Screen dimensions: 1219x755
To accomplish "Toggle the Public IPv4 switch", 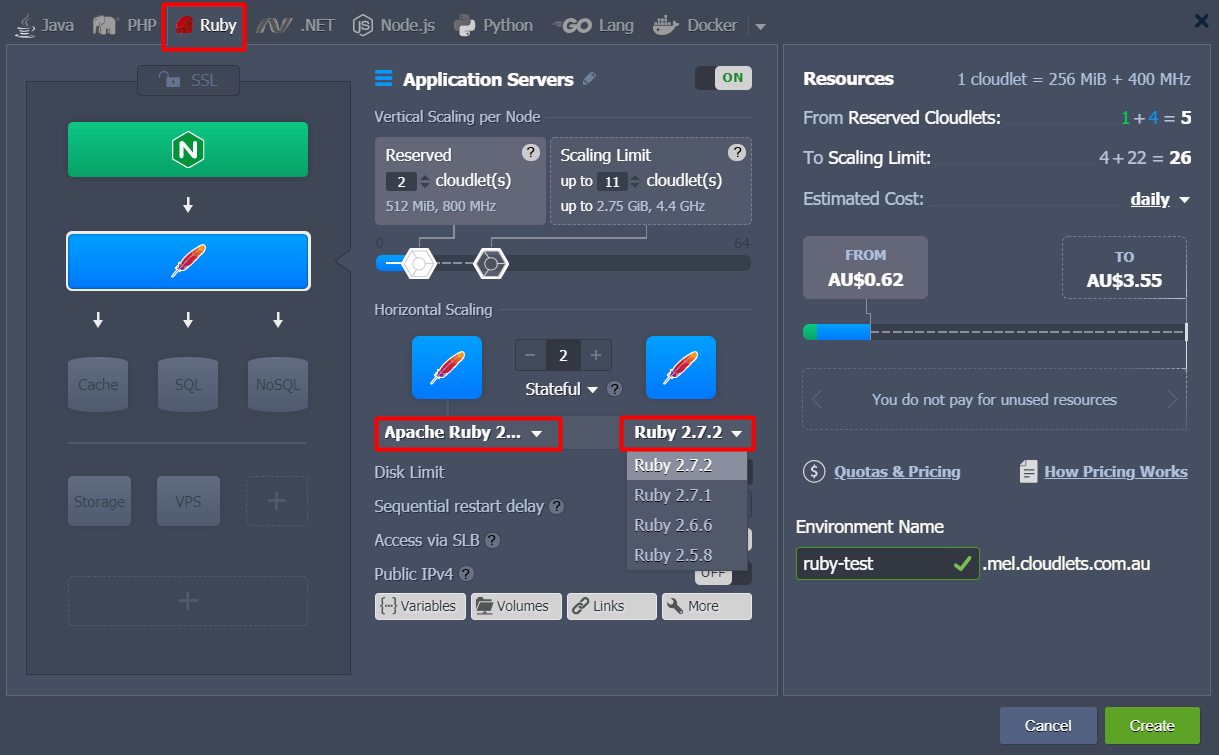I will [723, 574].
